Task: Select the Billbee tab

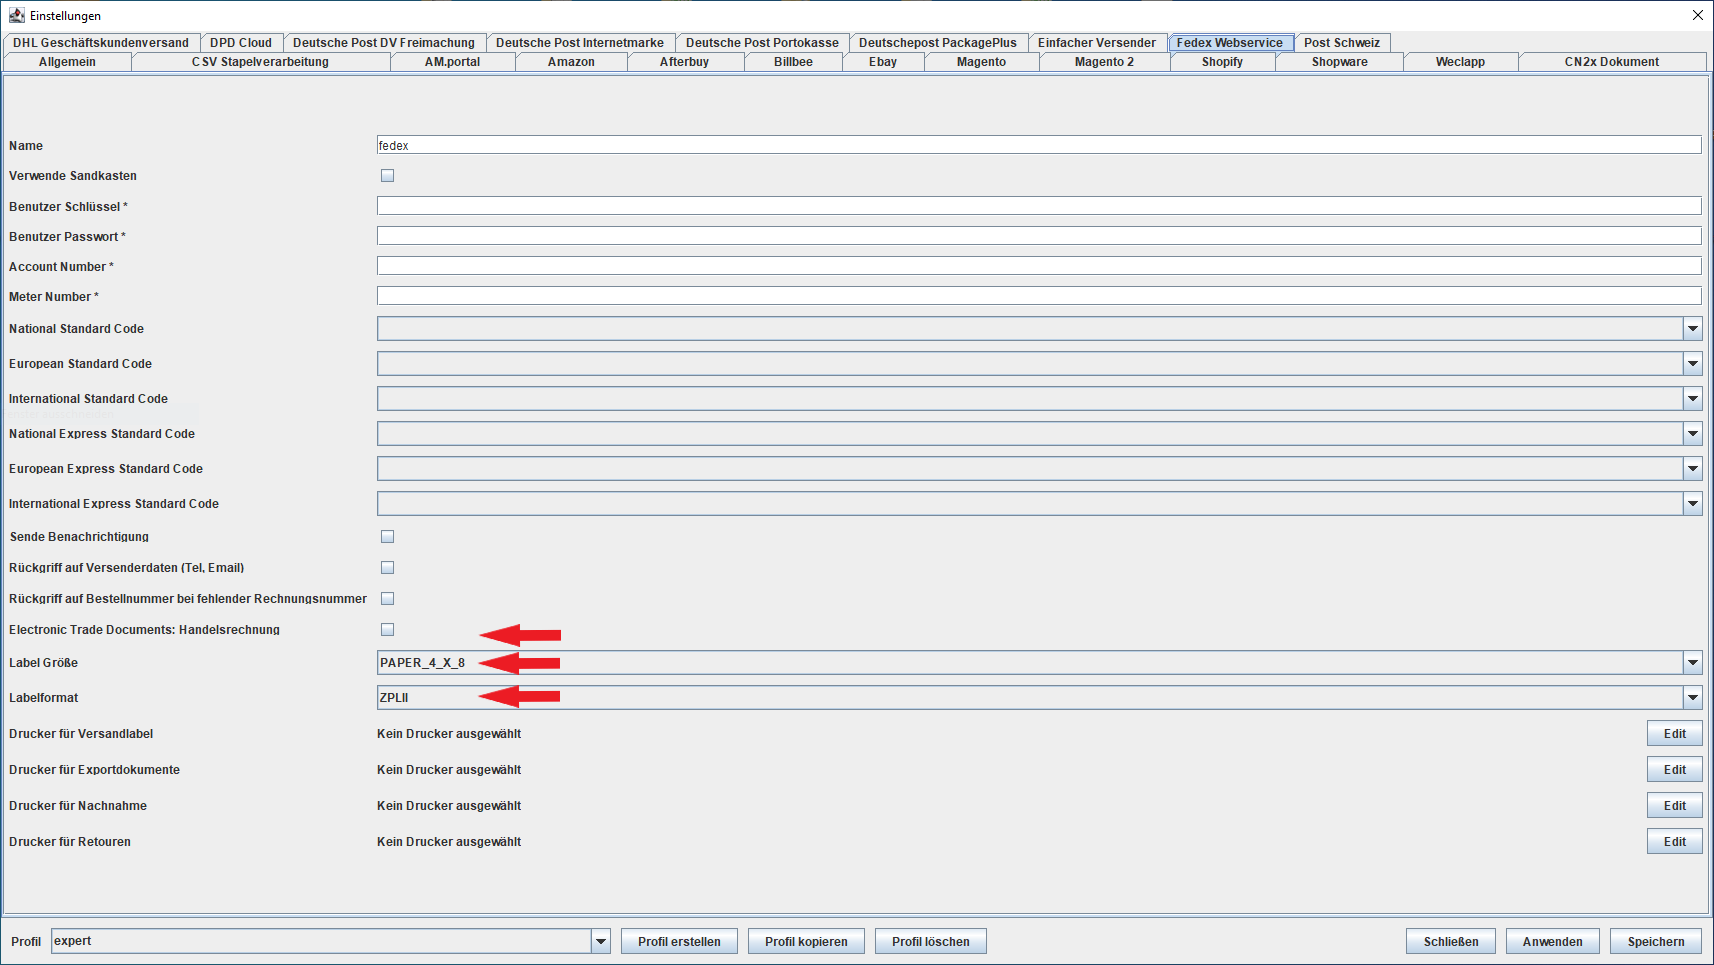Action: click(x=793, y=62)
